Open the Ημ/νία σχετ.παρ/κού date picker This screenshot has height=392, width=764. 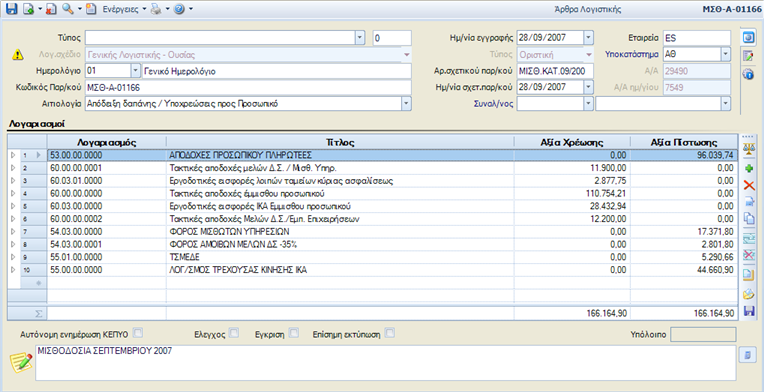589,87
